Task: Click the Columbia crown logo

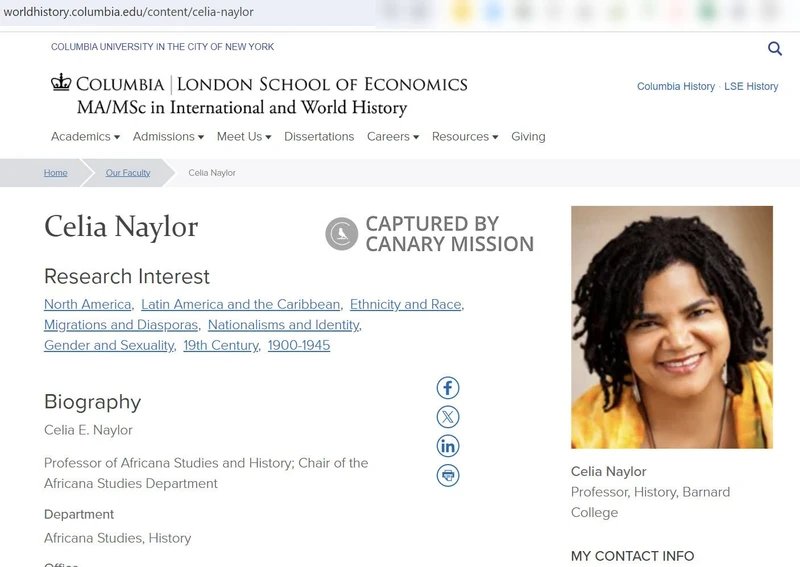Action: [61, 82]
